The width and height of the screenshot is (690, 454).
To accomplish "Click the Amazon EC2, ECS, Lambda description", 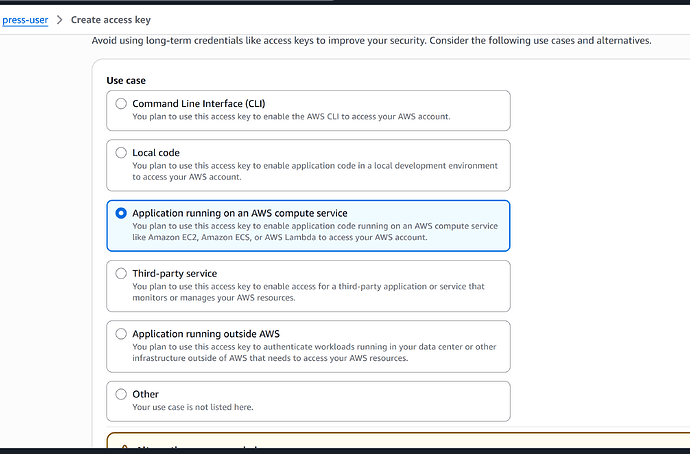I will point(315,231).
